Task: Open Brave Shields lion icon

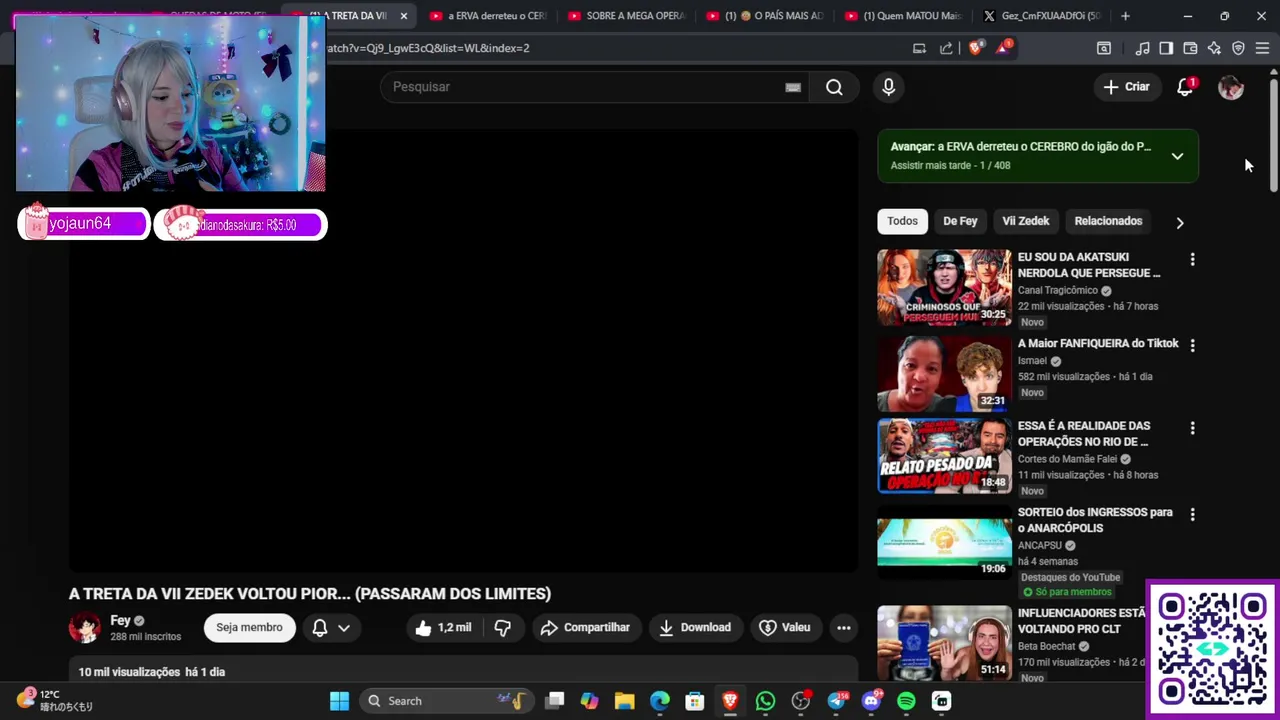Action: 976,48
